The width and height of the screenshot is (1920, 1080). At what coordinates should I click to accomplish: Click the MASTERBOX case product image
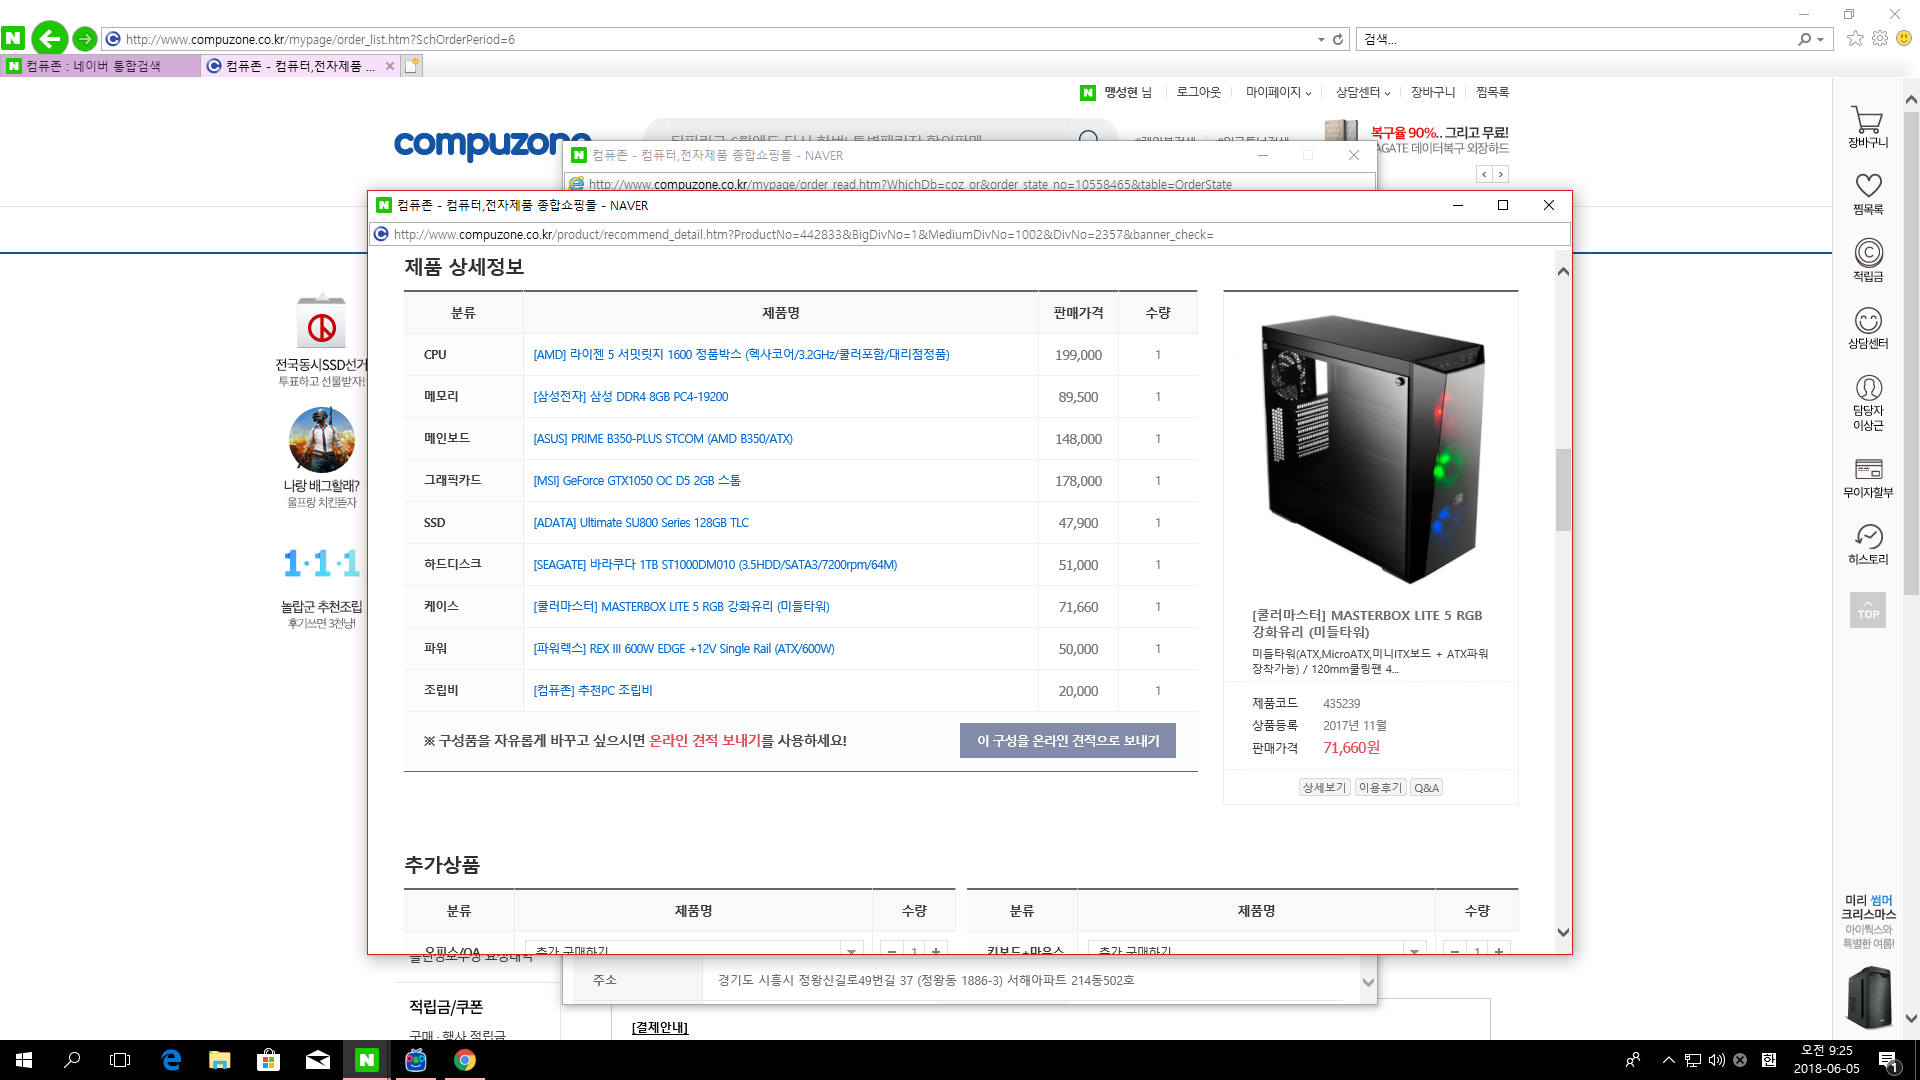point(1371,449)
